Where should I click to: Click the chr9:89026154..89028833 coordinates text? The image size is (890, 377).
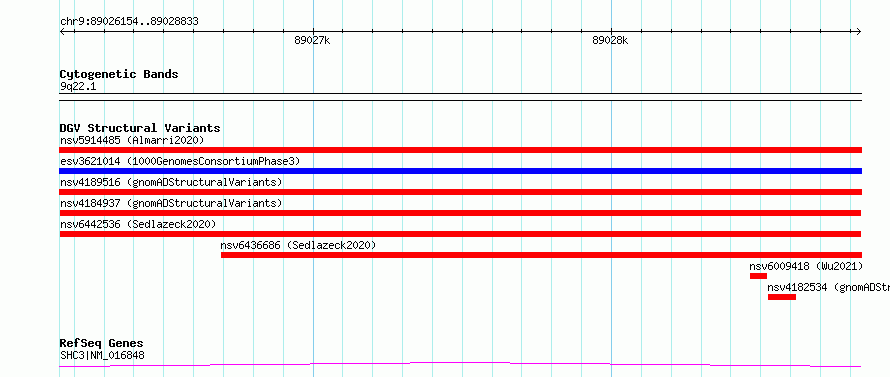pos(129,22)
